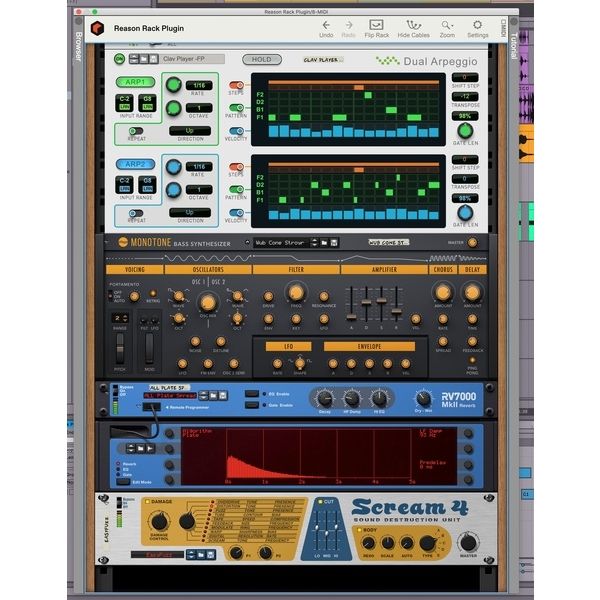Open the ARP1 Direction Up selector
Screen dimensions: 600x600
(x=189, y=131)
